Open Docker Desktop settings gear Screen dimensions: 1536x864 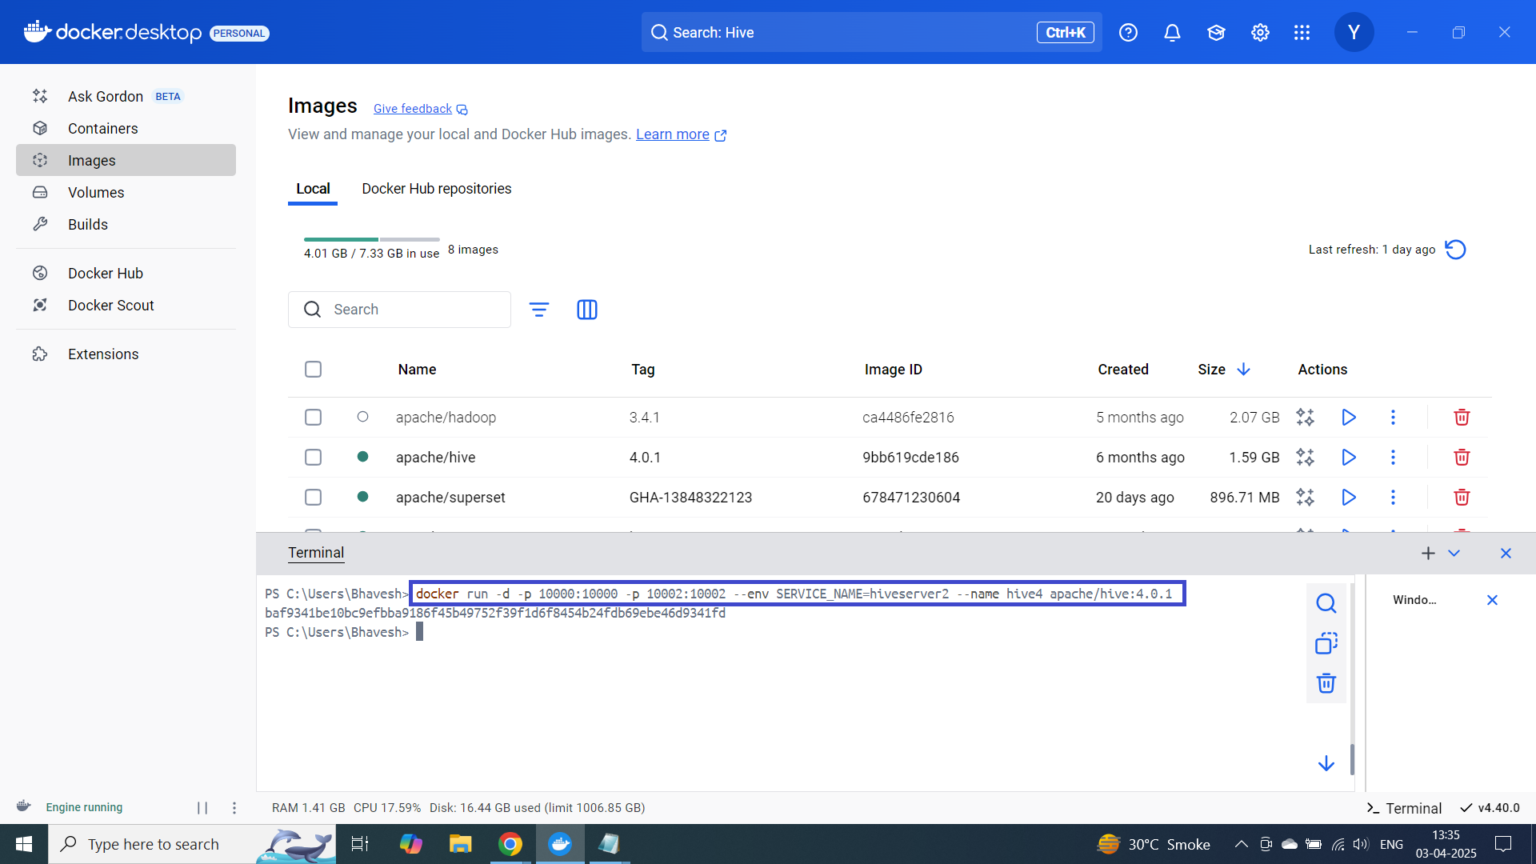coord(1260,32)
